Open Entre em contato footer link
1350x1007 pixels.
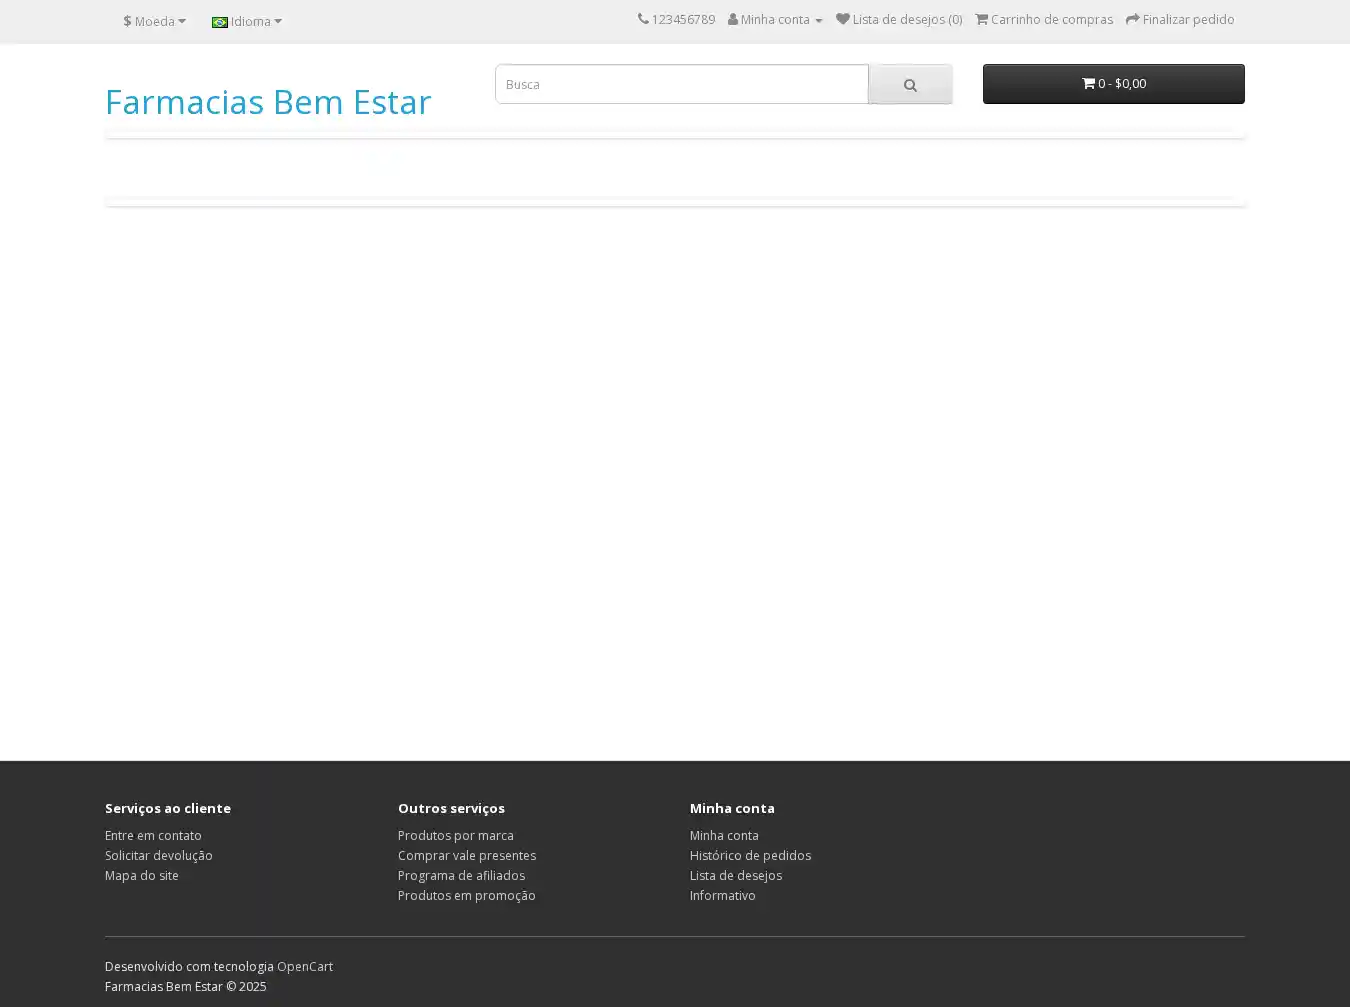(153, 835)
